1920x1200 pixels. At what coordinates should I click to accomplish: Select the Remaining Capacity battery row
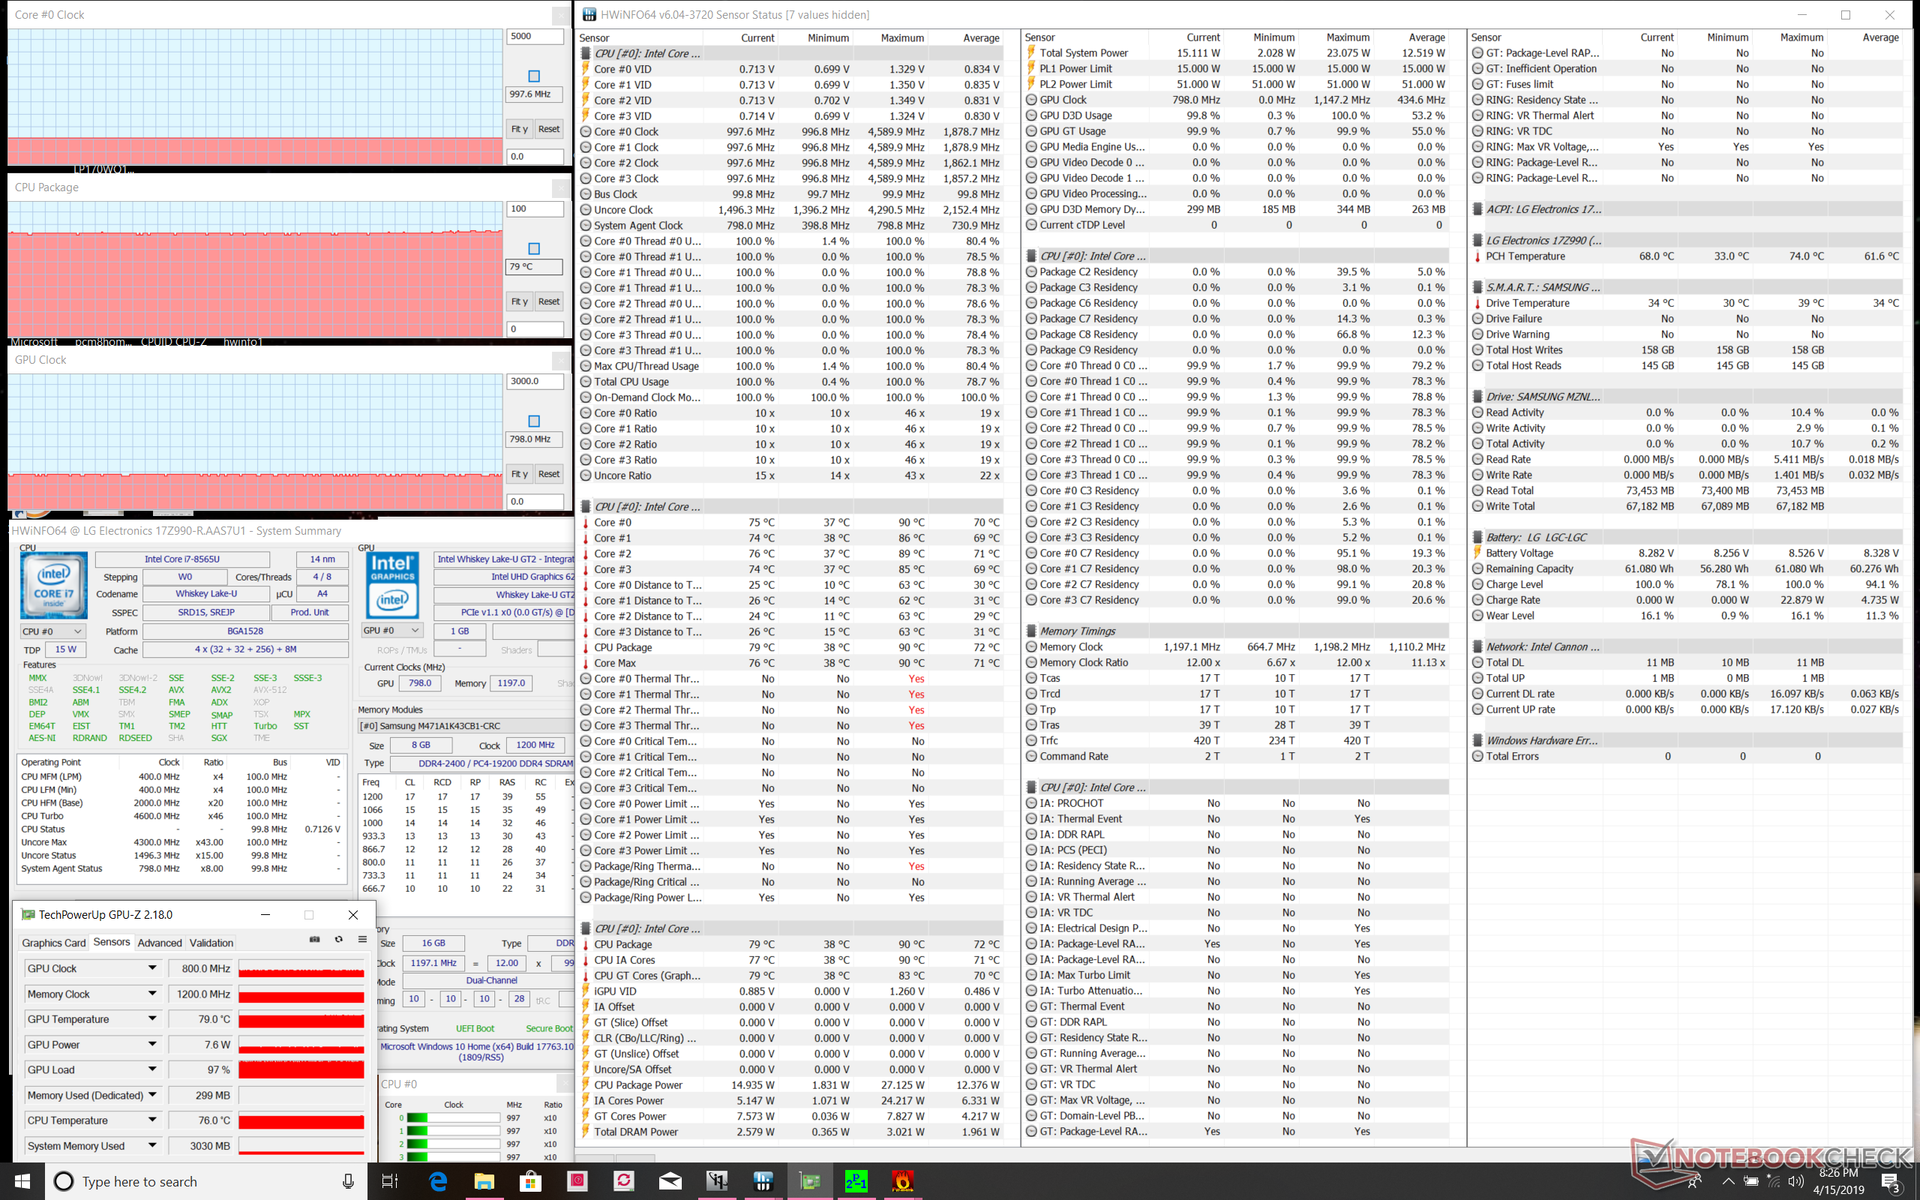[1686, 569]
